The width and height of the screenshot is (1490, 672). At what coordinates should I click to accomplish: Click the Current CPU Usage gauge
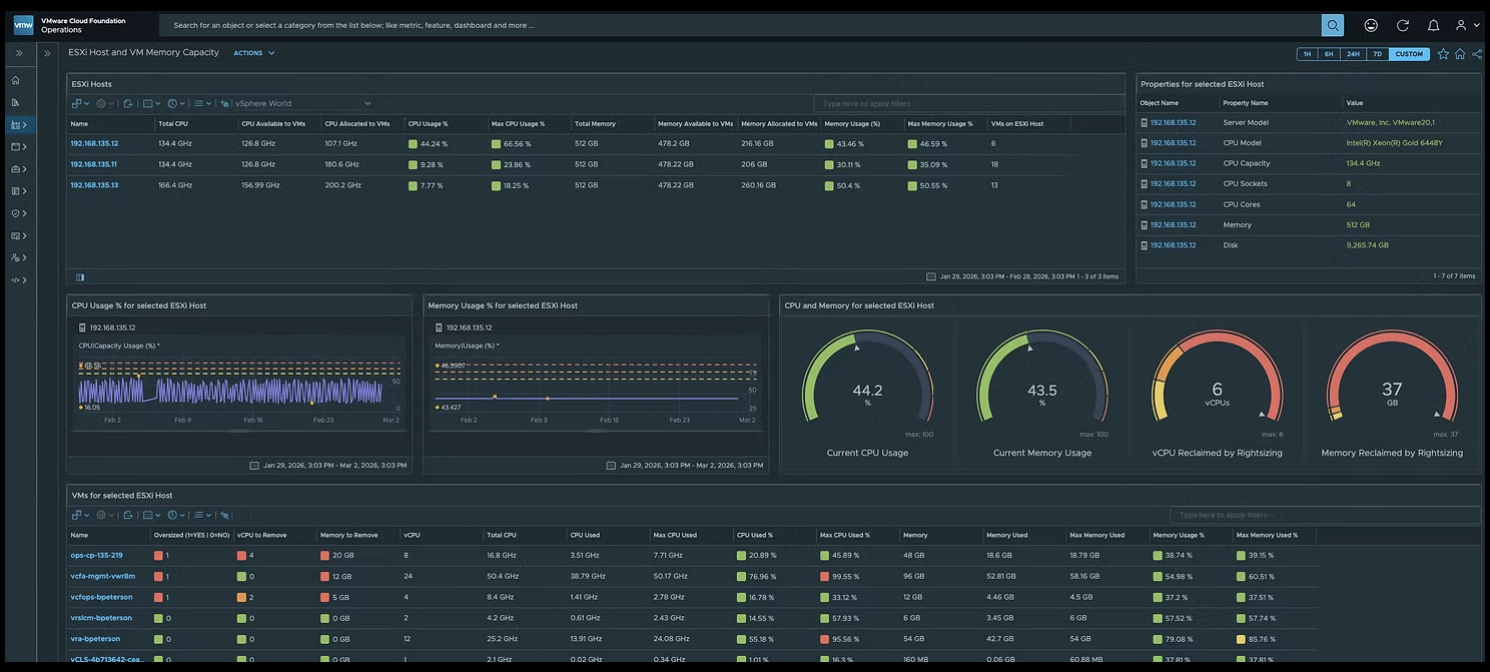[866, 390]
